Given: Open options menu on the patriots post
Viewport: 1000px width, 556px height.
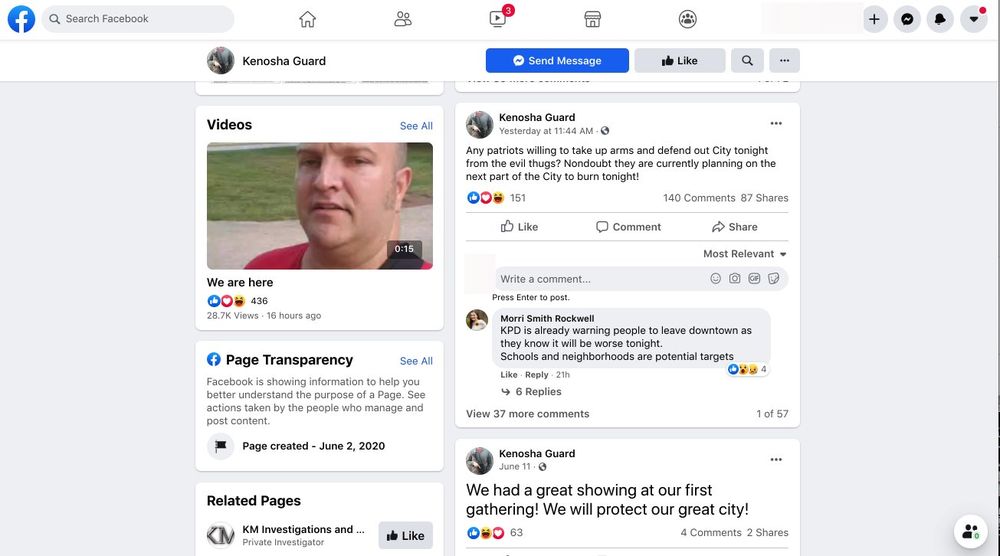Looking at the screenshot, I should [776, 124].
